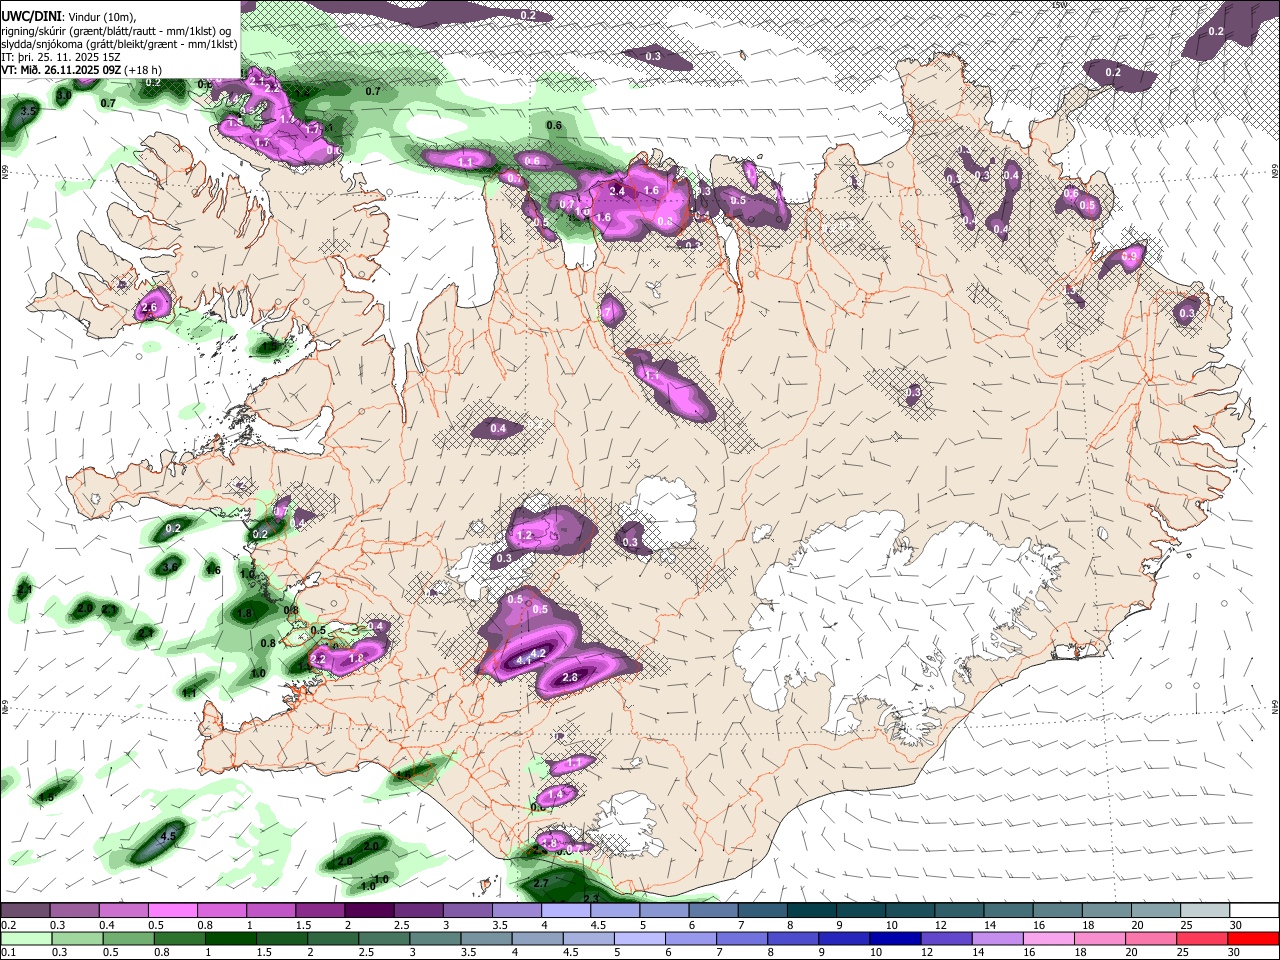Click the '0.2' label in the snow legend

pos(8,925)
